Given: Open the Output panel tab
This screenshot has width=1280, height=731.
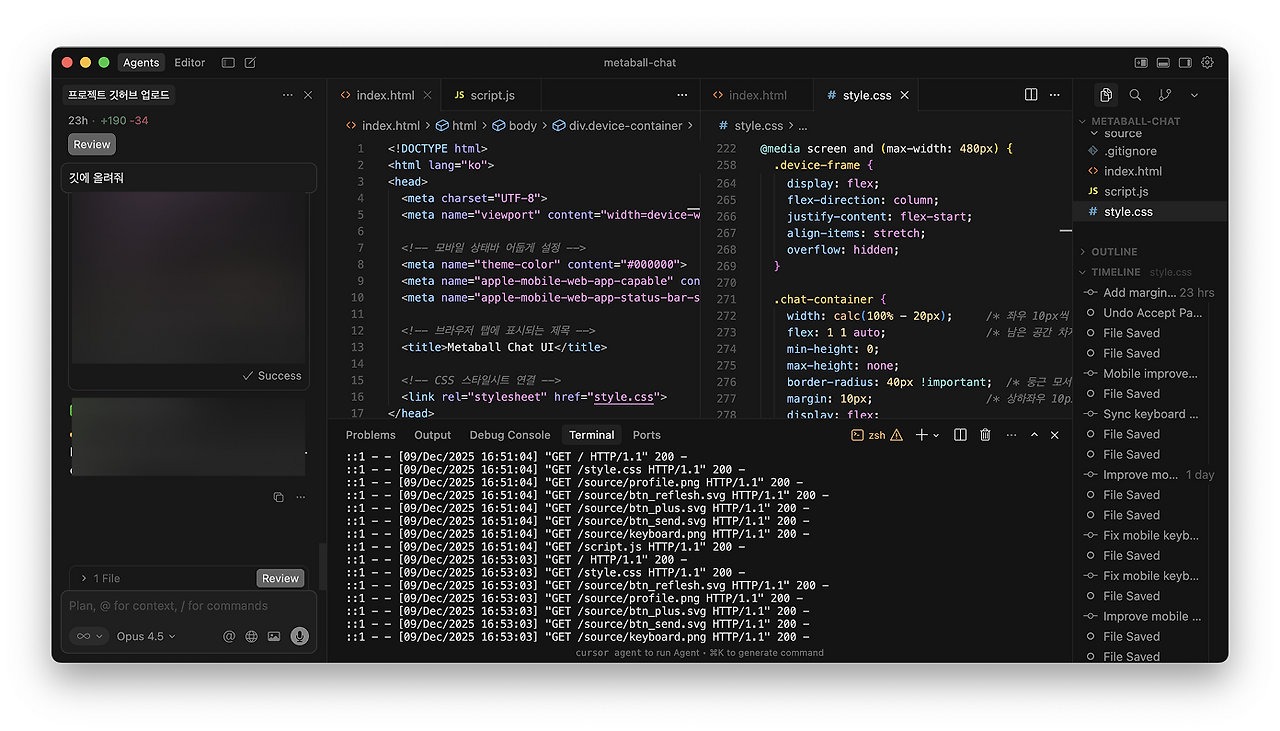Looking at the screenshot, I should pos(433,435).
